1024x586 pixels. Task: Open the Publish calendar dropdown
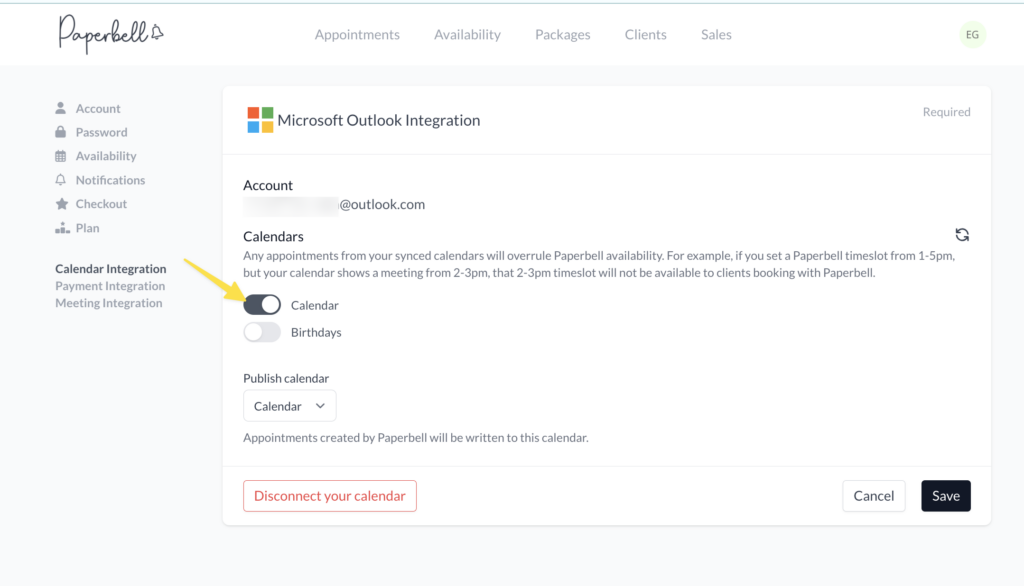(x=290, y=406)
